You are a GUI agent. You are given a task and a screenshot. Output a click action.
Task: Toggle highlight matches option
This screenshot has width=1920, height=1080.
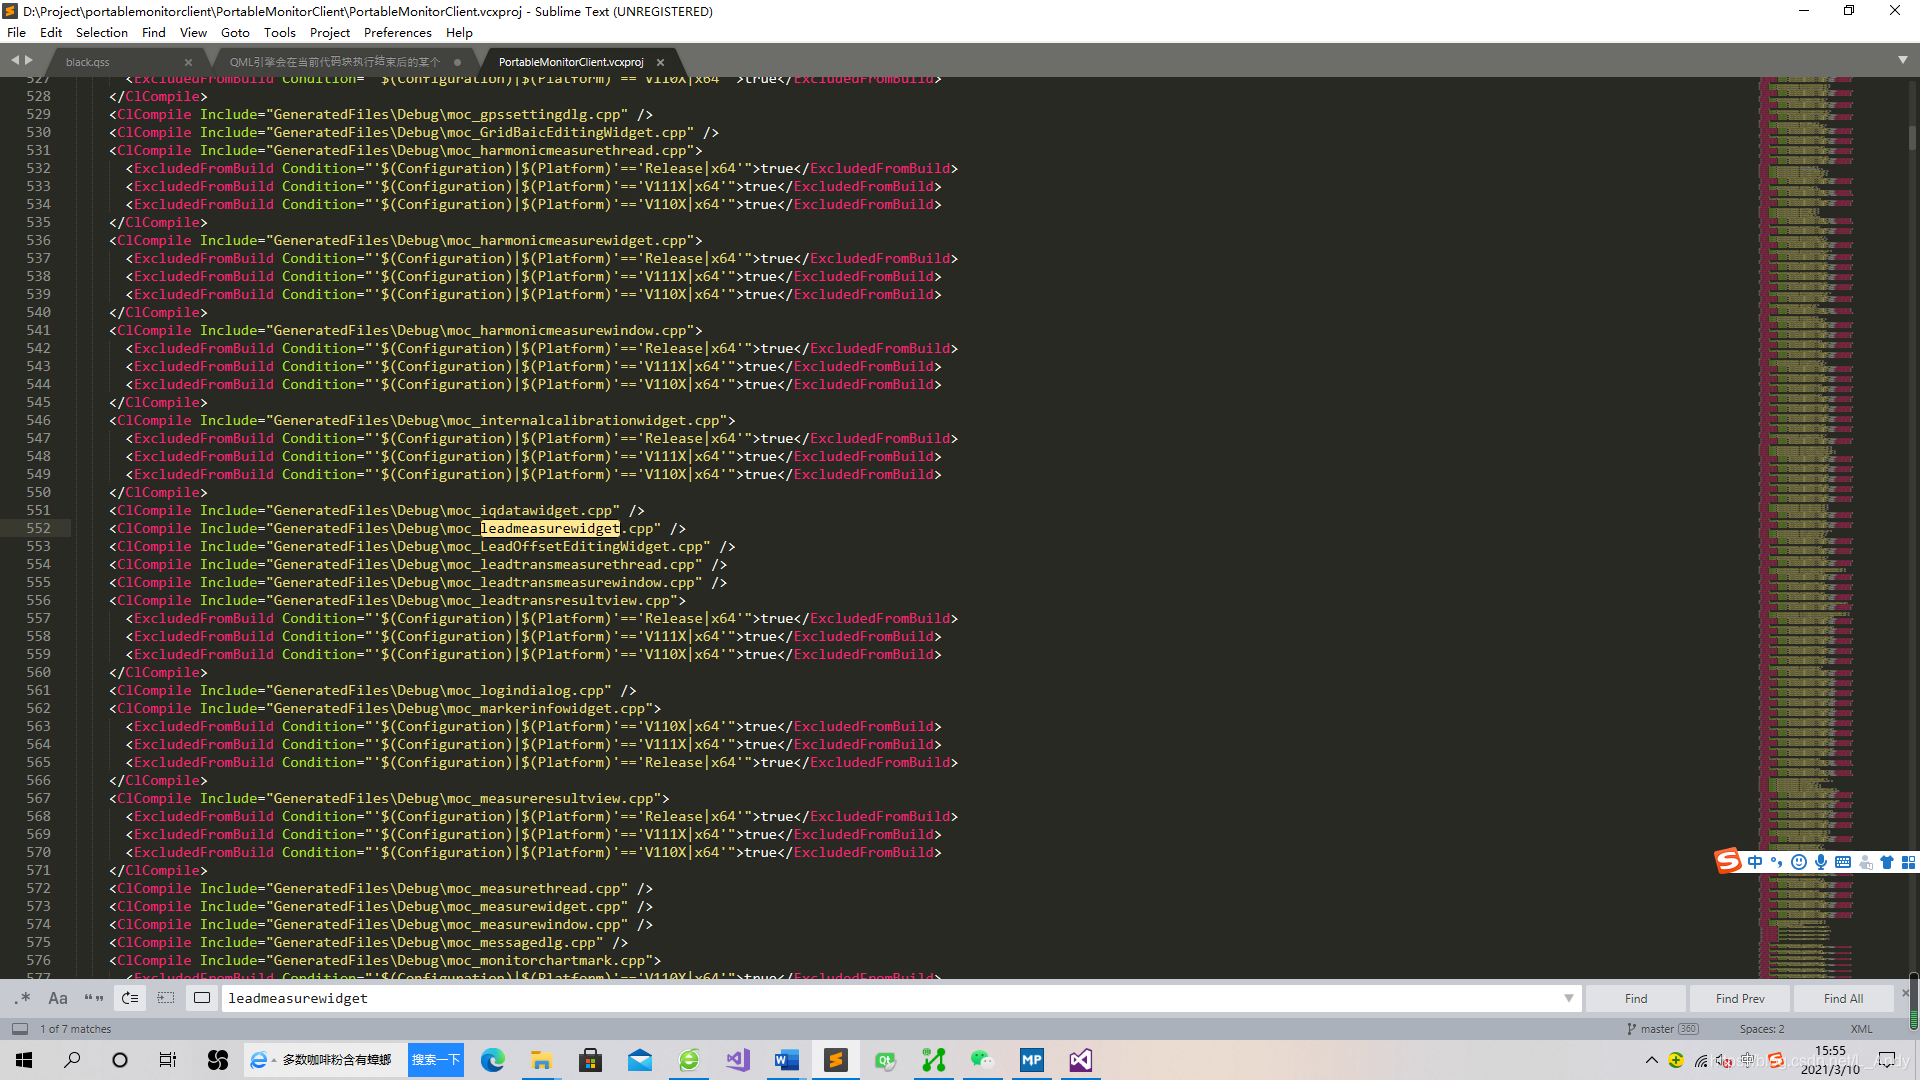coord(202,998)
